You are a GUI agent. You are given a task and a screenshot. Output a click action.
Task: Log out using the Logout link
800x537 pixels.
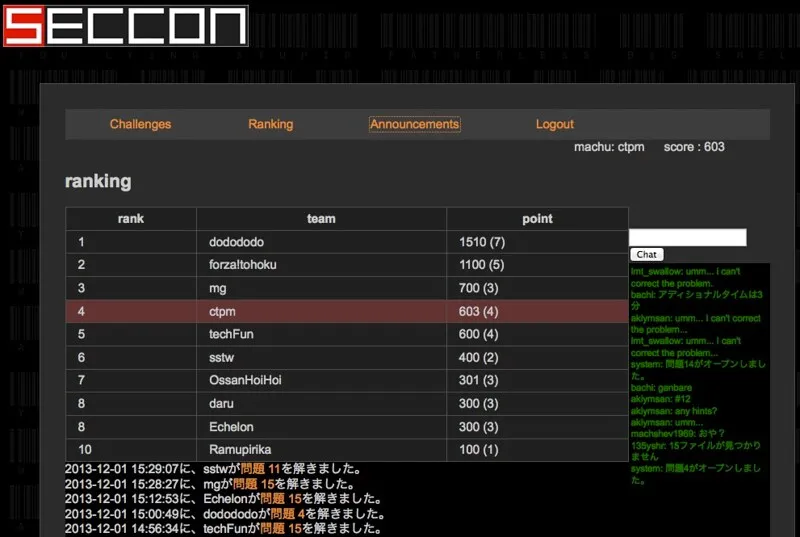point(554,124)
